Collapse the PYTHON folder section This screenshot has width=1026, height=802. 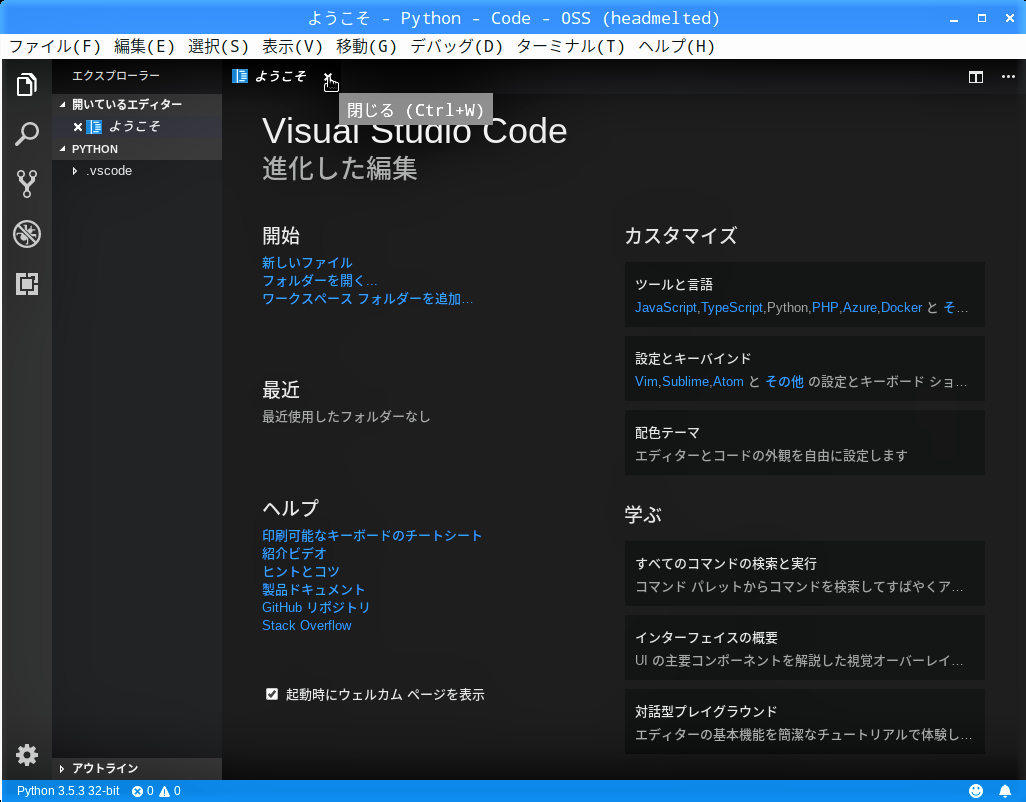[x=137, y=149]
